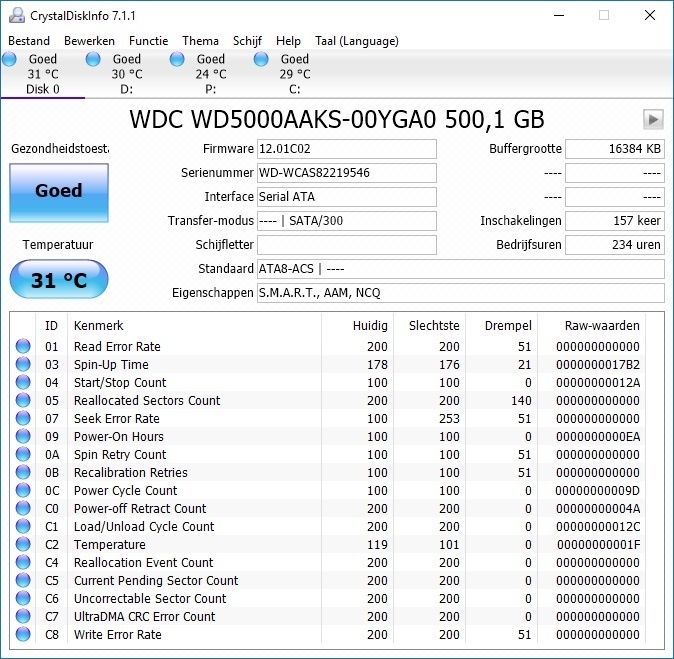674x659 pixels.
Task: Click the ID column header
Action: coord(51,325)
